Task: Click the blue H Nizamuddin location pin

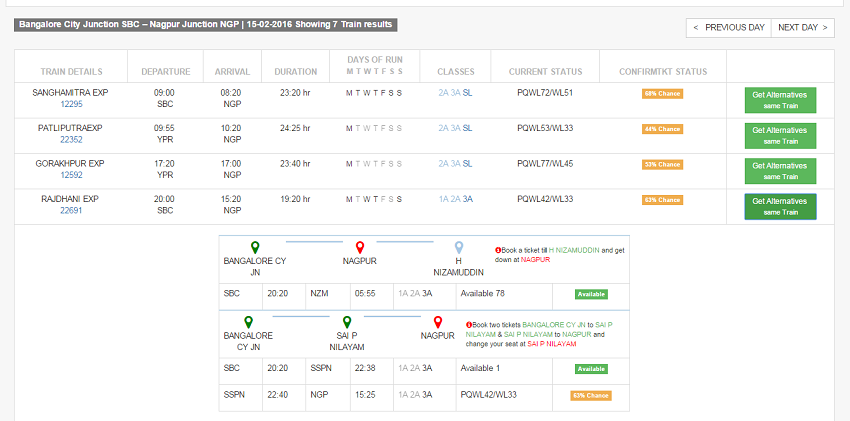Action: [459, 247]
